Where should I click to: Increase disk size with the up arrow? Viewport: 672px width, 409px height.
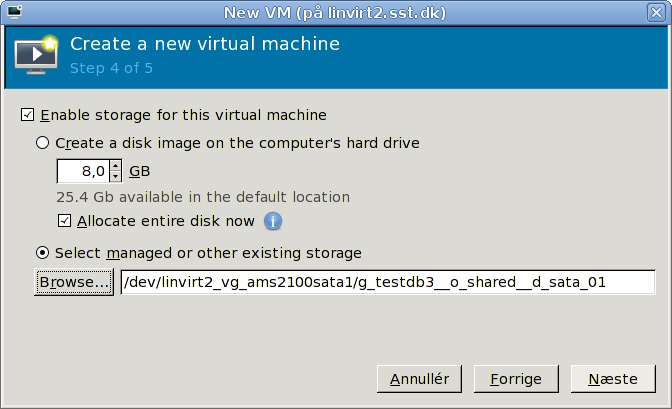click(115, 165)
